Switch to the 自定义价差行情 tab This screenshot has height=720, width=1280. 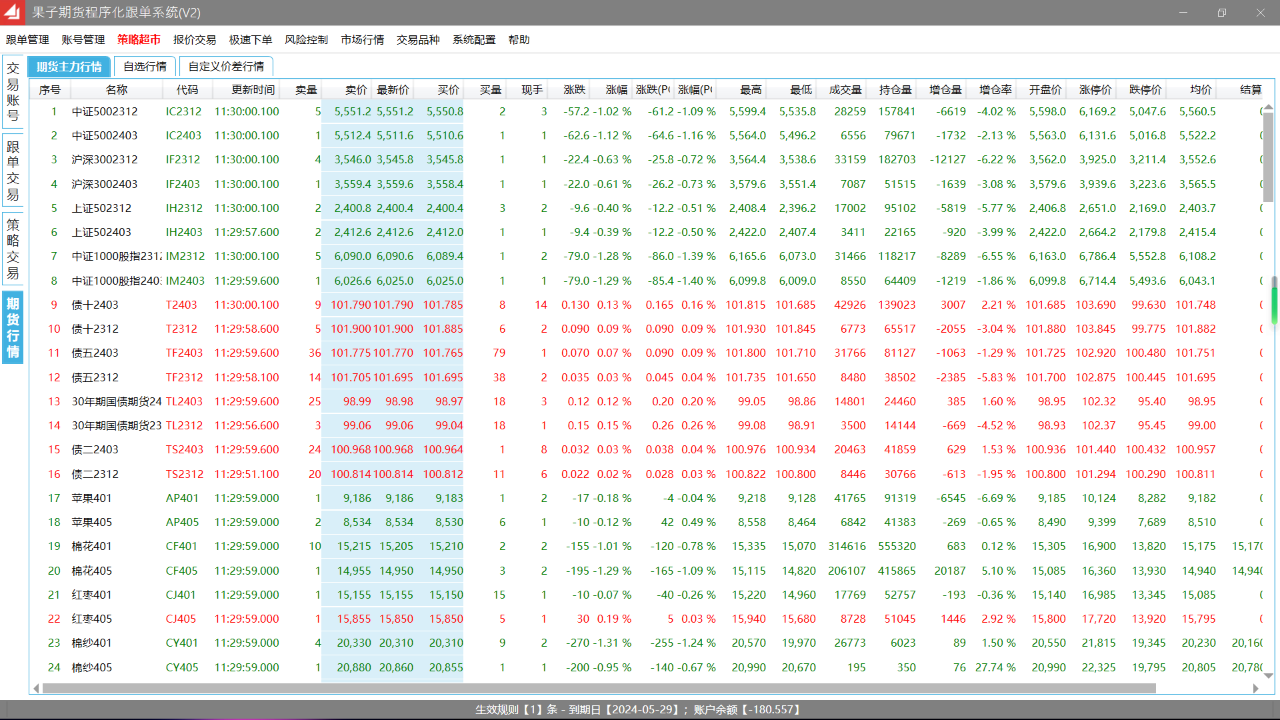pos(226,67)
